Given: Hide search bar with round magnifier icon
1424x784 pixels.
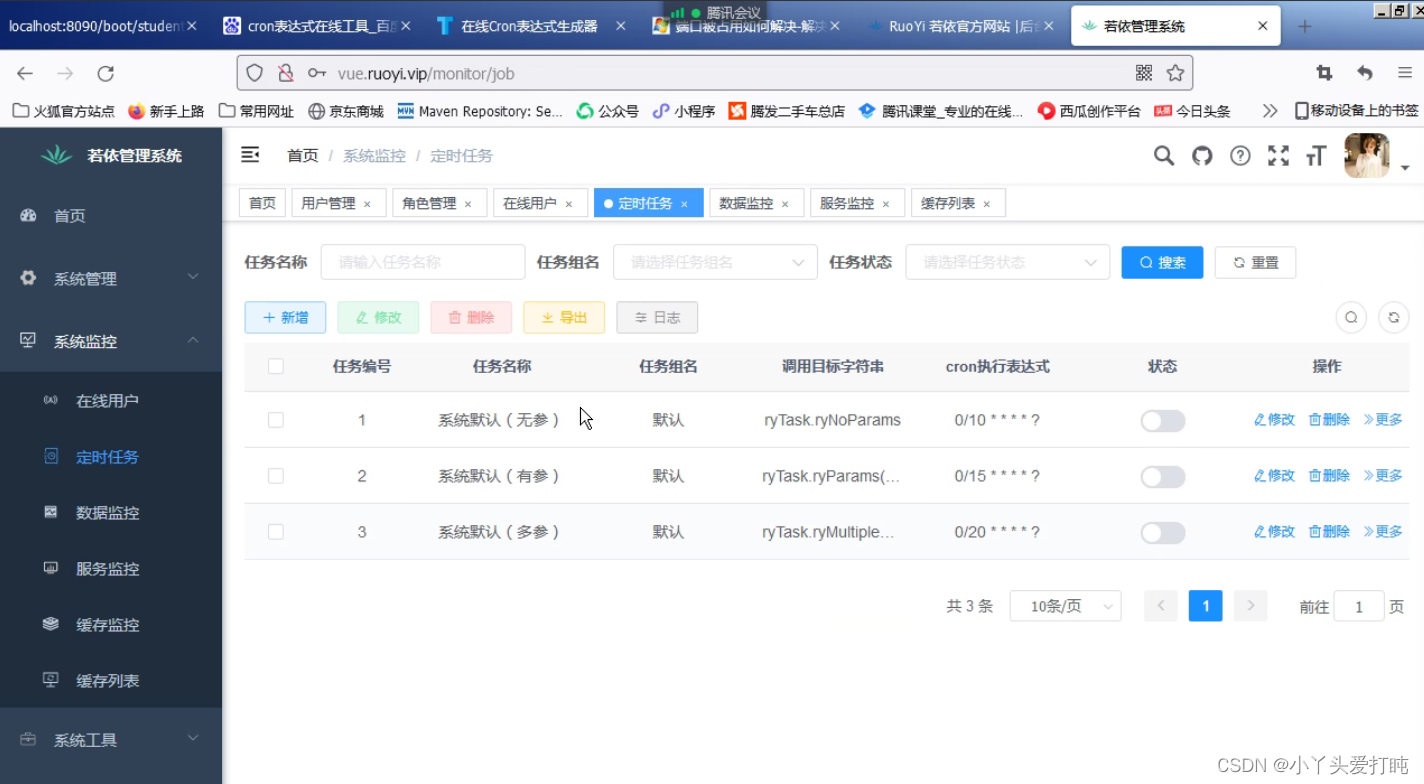Looking at the screenshot, I should click(x=1351, y=317).
